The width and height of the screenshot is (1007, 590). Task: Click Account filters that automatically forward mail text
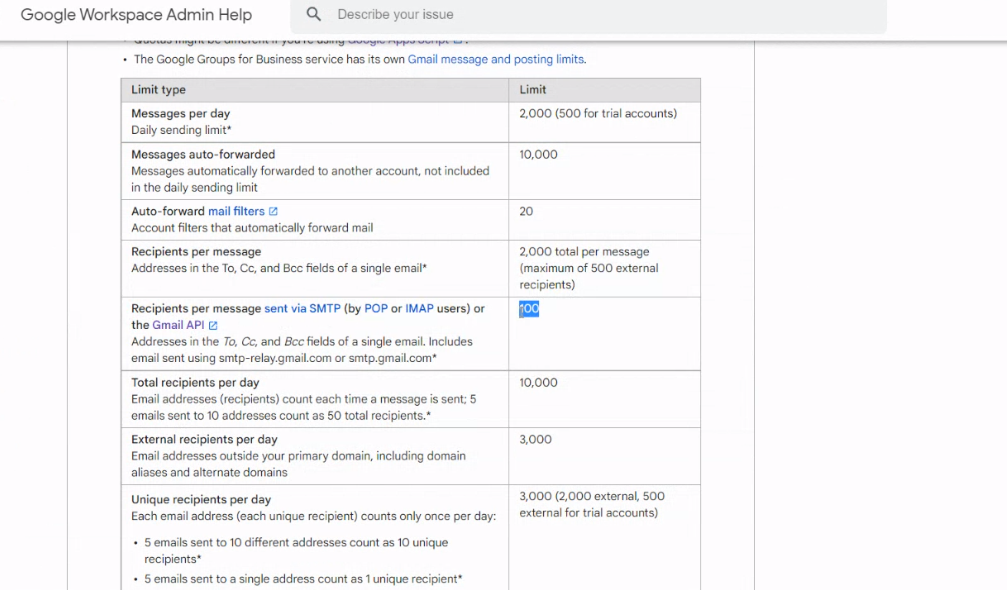tap(252, 228)
